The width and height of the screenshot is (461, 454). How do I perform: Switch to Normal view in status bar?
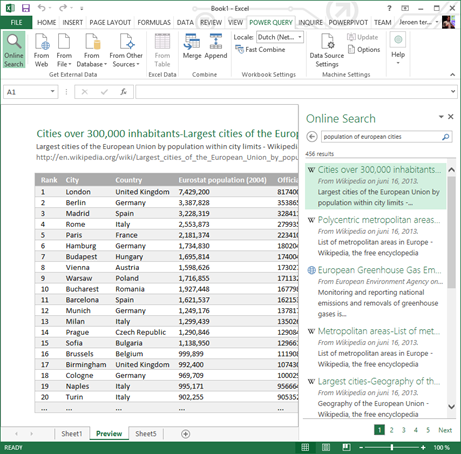pos(305,447)
